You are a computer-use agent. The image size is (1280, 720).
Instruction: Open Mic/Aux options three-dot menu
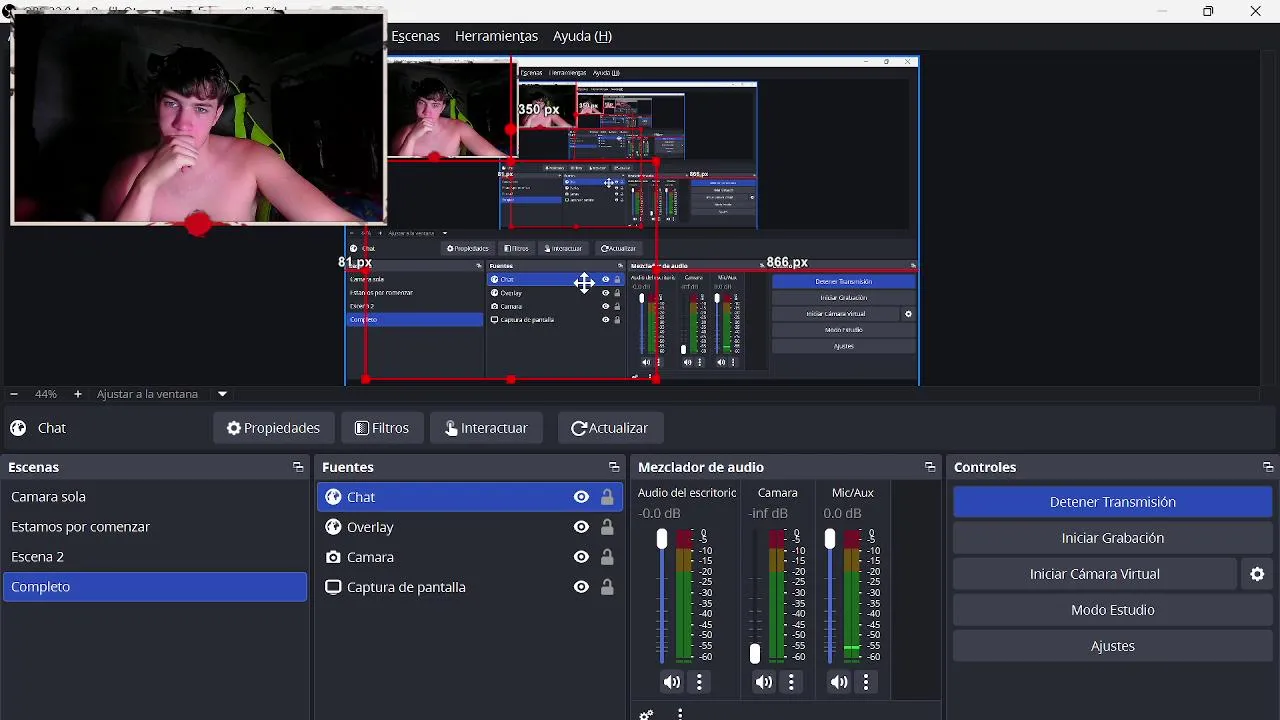click(x=866, y=682)
